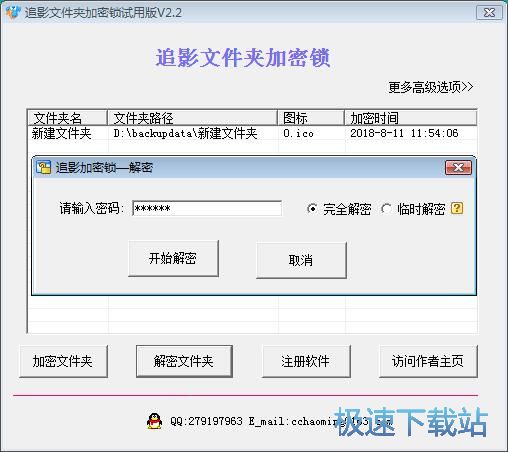Click the app logo in title bar
The height and width of the screenshot is (452, 508).
(x=13, y=13)
